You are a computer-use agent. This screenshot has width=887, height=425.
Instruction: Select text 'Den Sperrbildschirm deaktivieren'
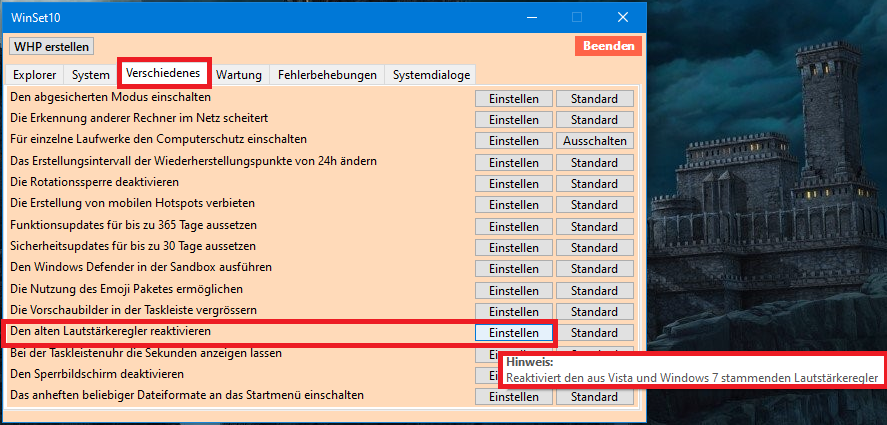[x=97, y=374]
